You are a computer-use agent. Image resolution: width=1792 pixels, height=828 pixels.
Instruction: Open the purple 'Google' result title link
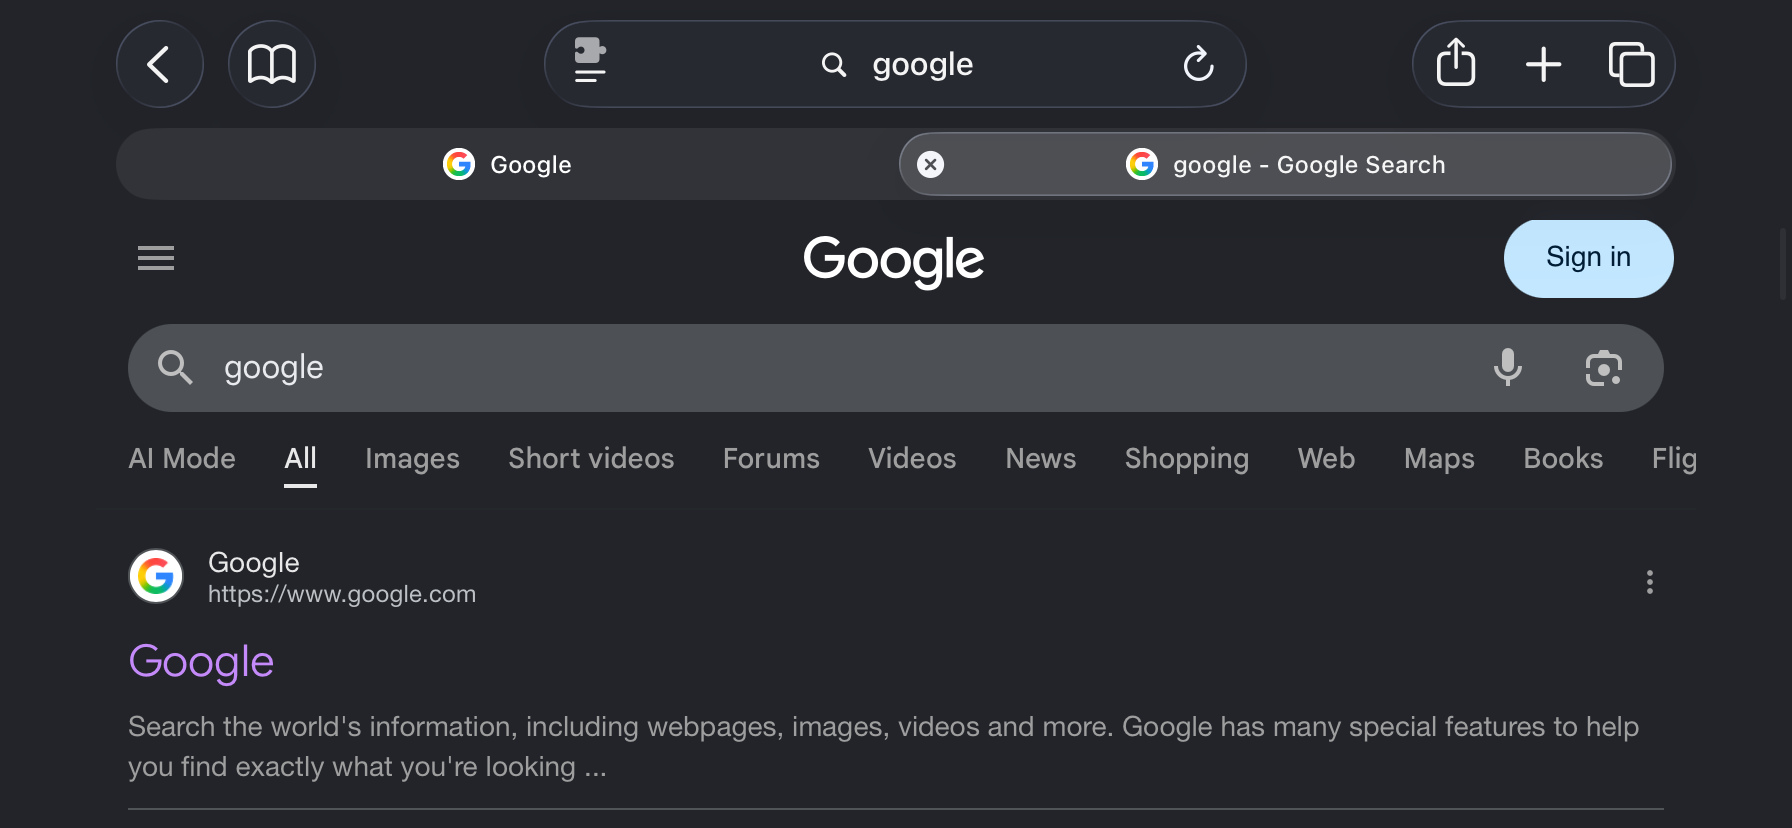point(201,662)
